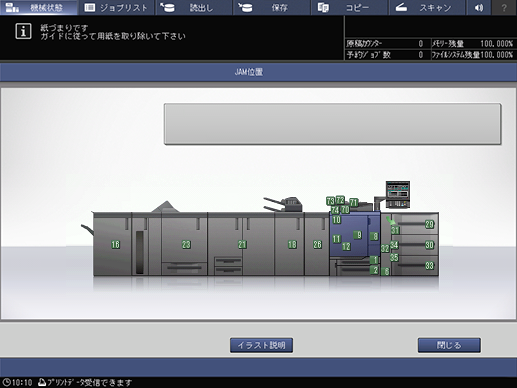Switch to the コピー tab

click(349, 7)
